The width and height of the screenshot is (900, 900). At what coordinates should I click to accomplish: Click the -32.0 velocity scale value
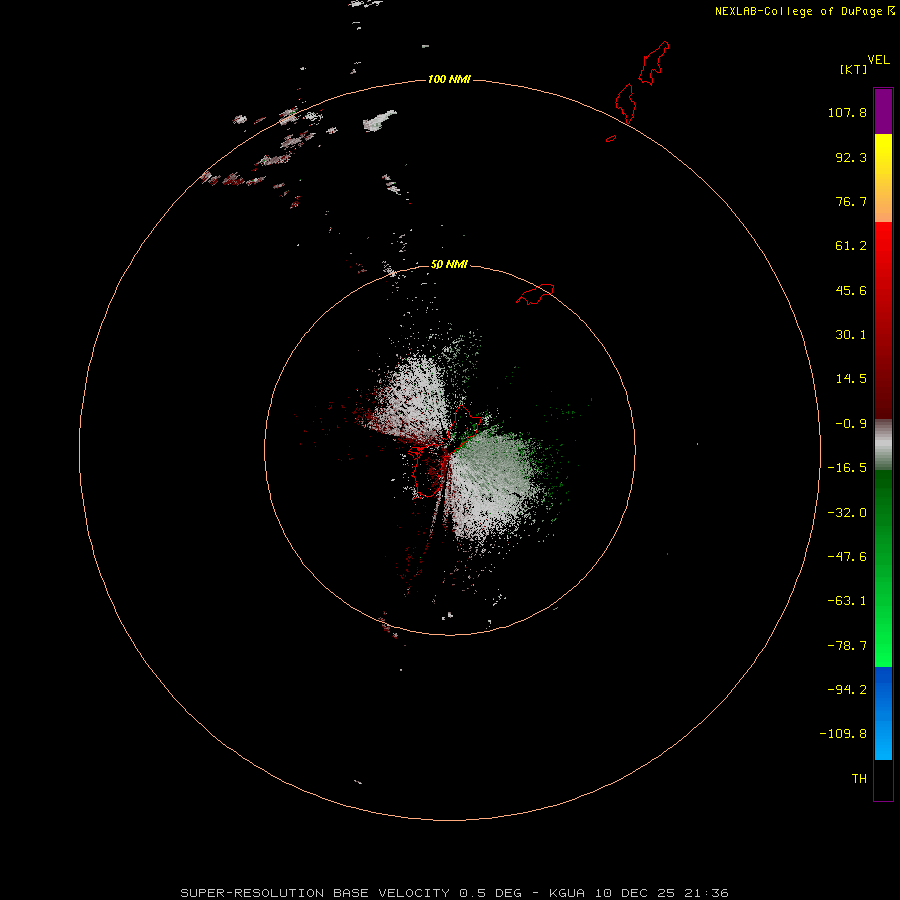[x=847, y=513]
